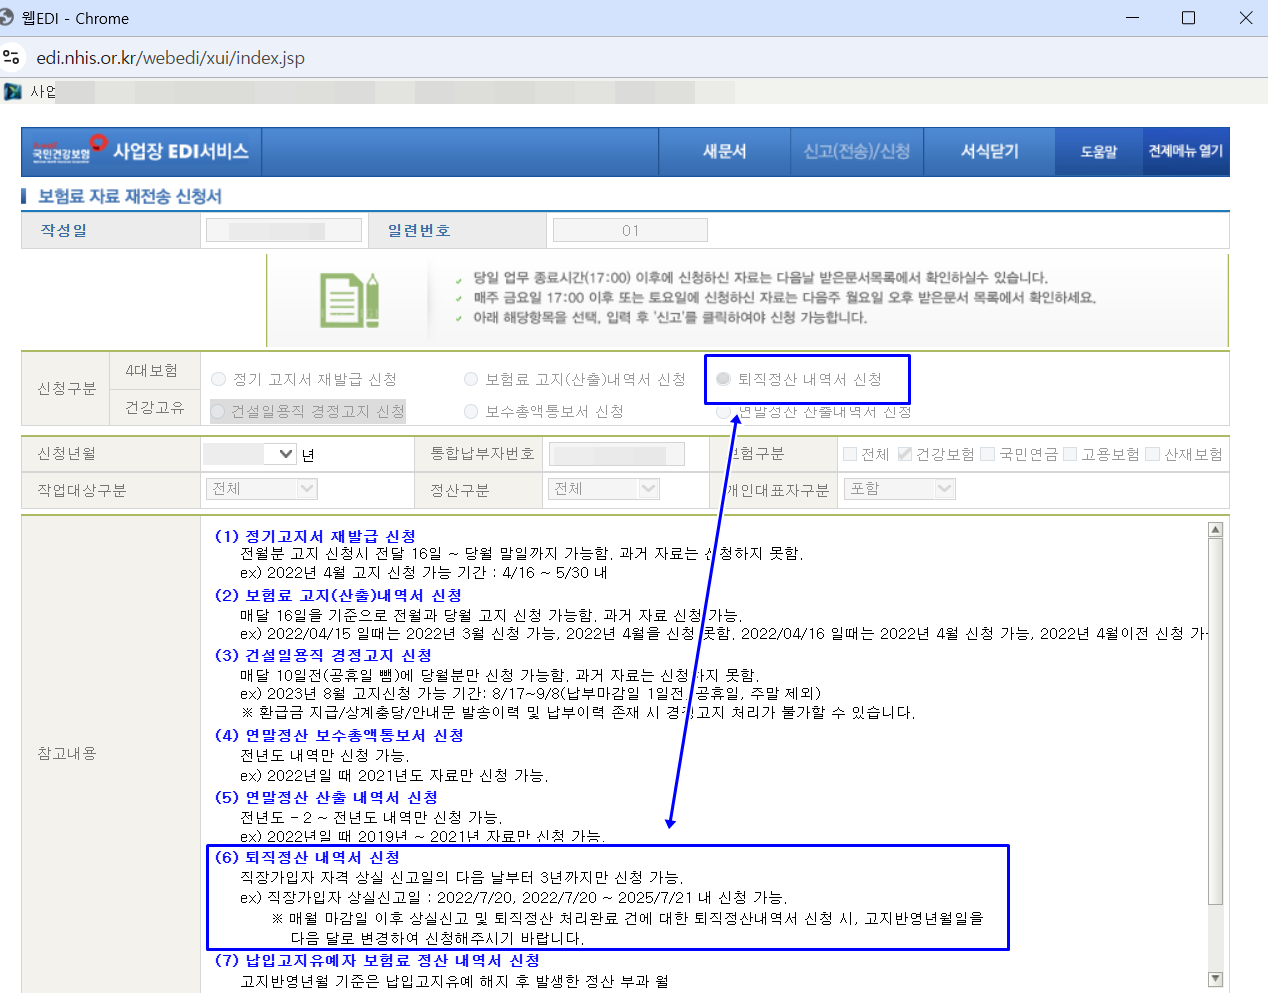Click heading (6) 퇴직정산 내역서 신청
1268x993 pixels.
pyautogui.click(x=307, y=857)
